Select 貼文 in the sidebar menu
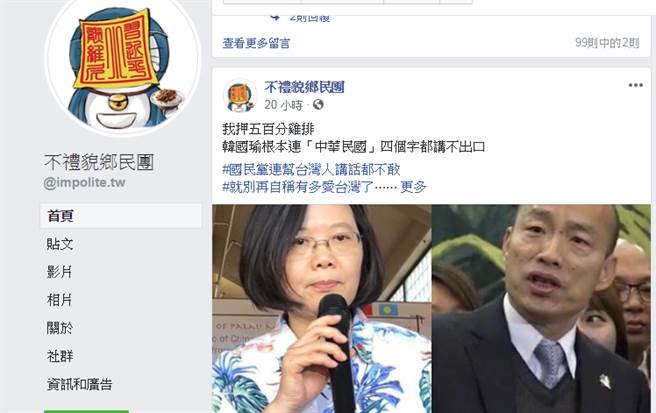The height and width of the screenshot is (413, 656). [x=60, y=244]
